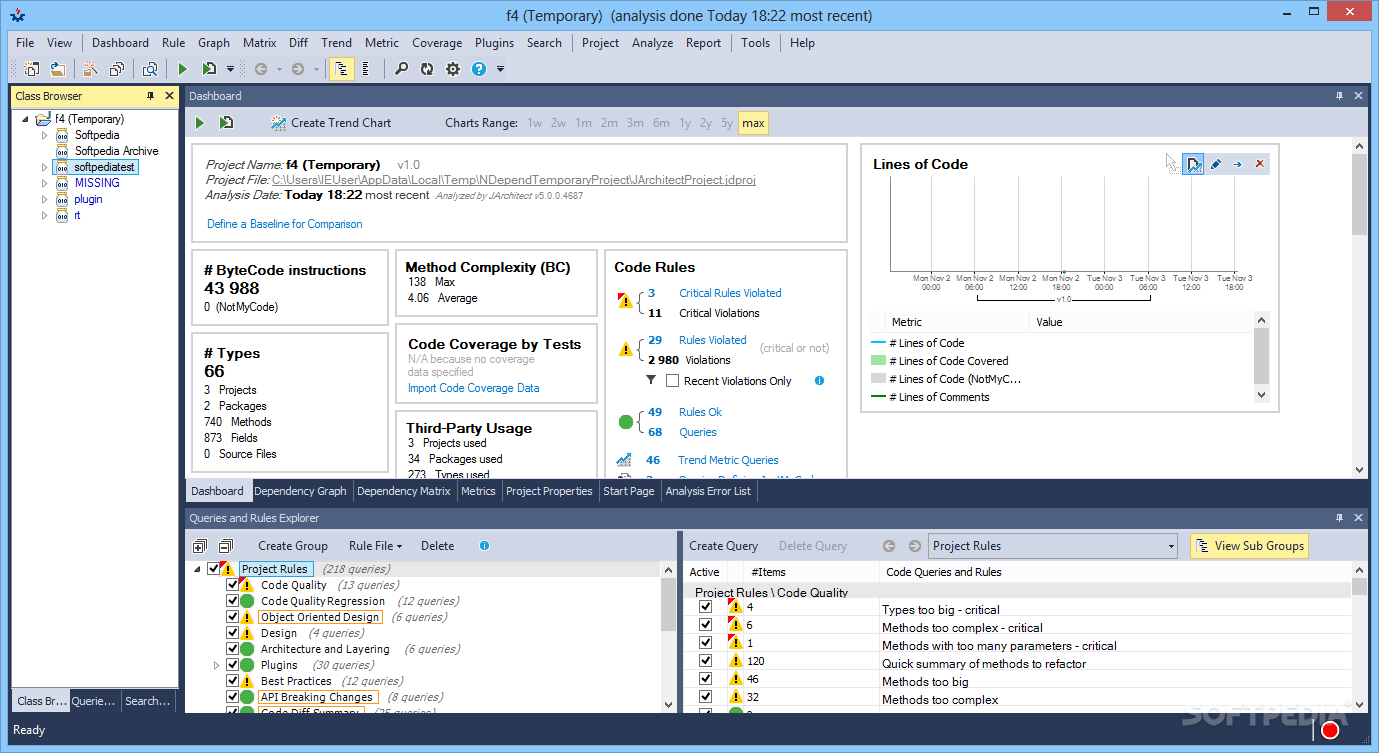
Task: Uncheck the Project Rules group checkbox
Action: pyautogui.click(x=213, y=569)
